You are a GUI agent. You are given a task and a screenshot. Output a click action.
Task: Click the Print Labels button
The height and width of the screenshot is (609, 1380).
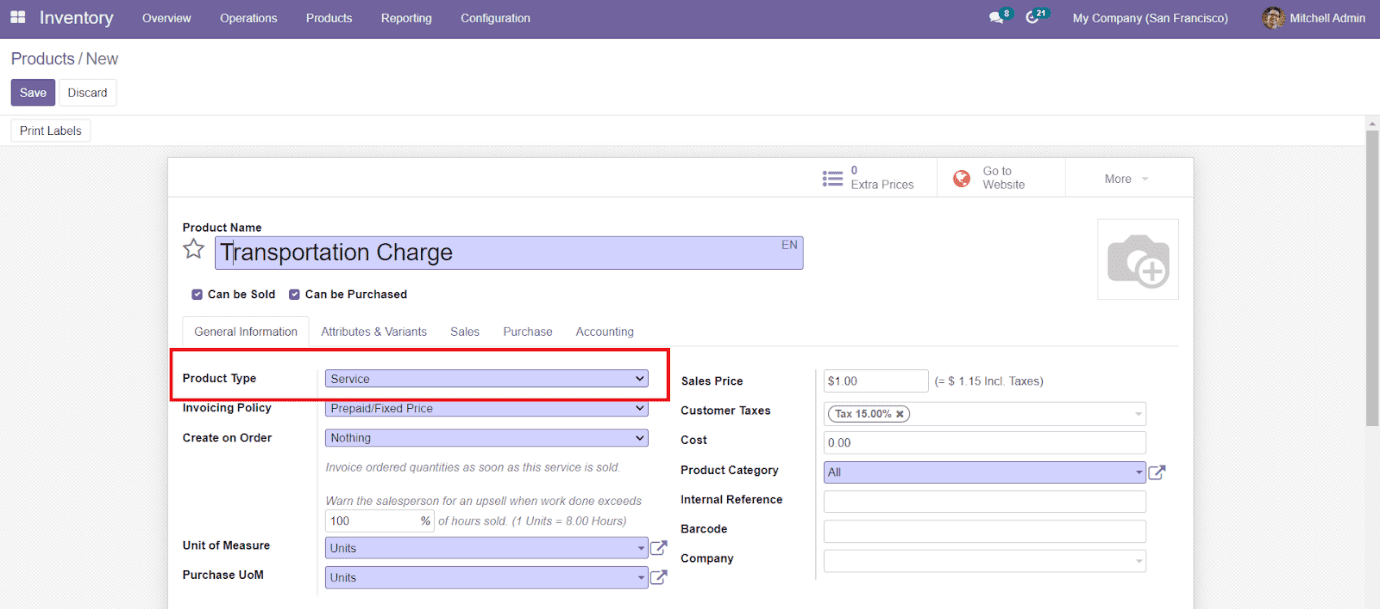(x=50, y=130)
